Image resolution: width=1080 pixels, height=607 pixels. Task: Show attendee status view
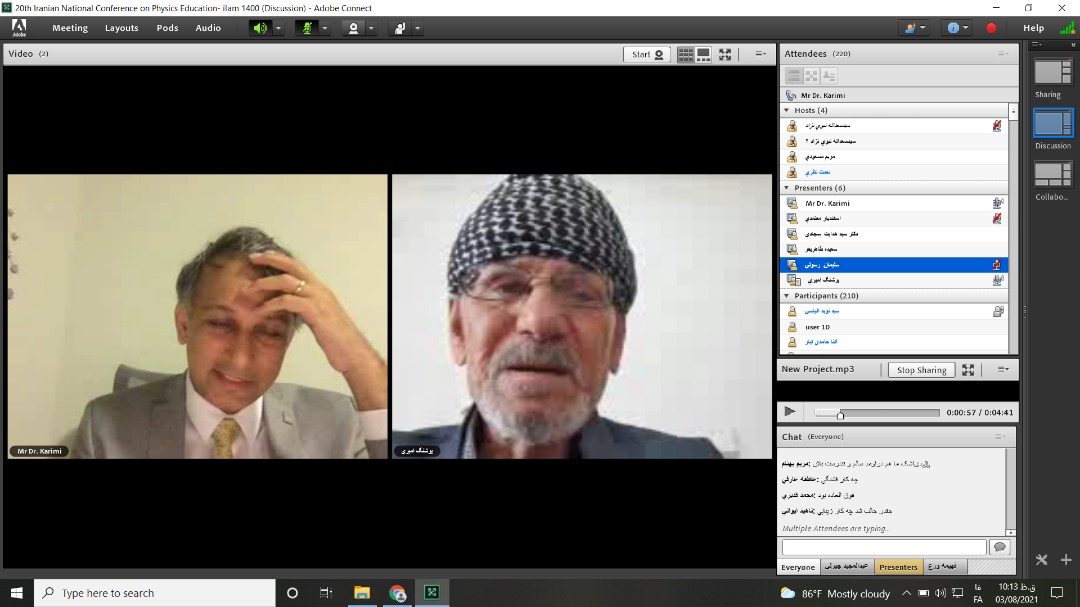pos(828,75)
